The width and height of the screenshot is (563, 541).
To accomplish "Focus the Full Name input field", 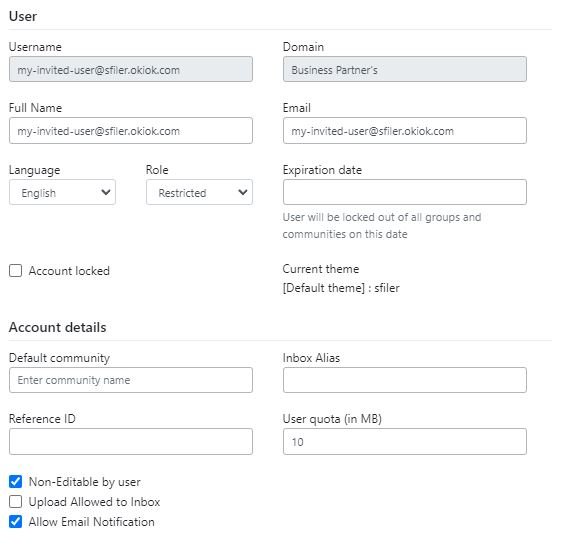I will pyautogui.click(x=131, y=131).
